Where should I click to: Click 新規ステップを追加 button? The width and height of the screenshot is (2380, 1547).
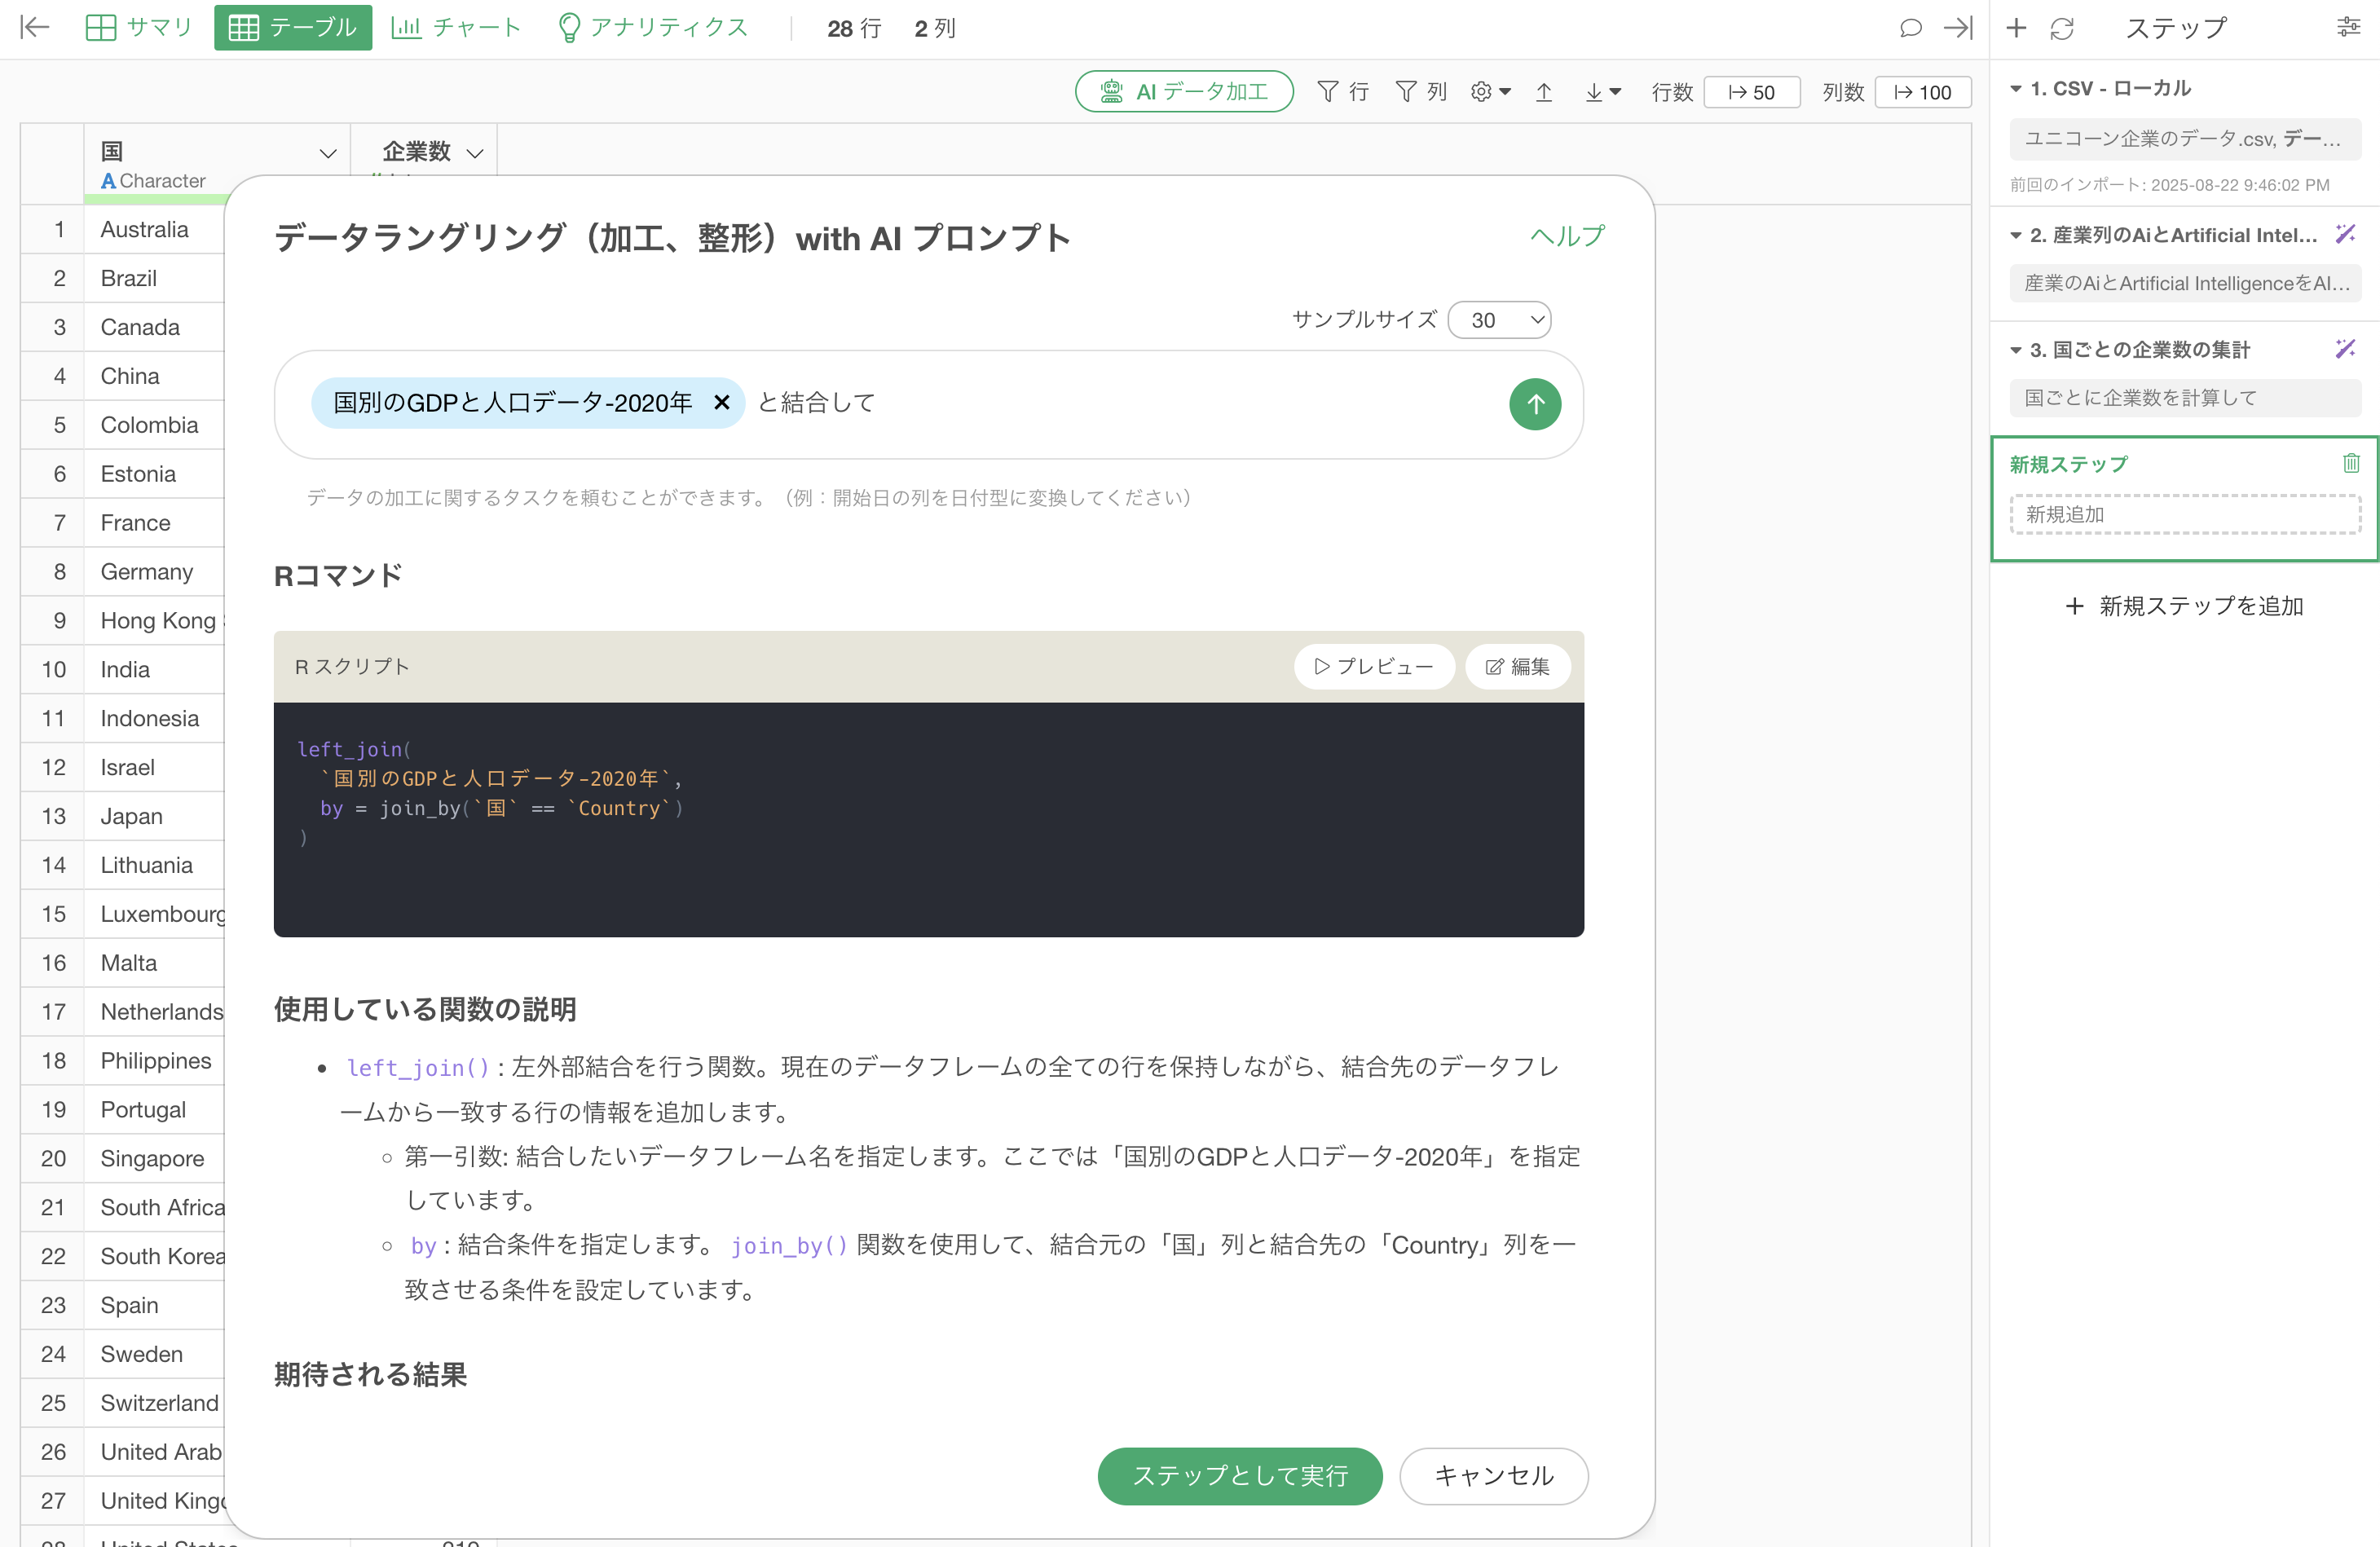click(x=2185, y=606)
